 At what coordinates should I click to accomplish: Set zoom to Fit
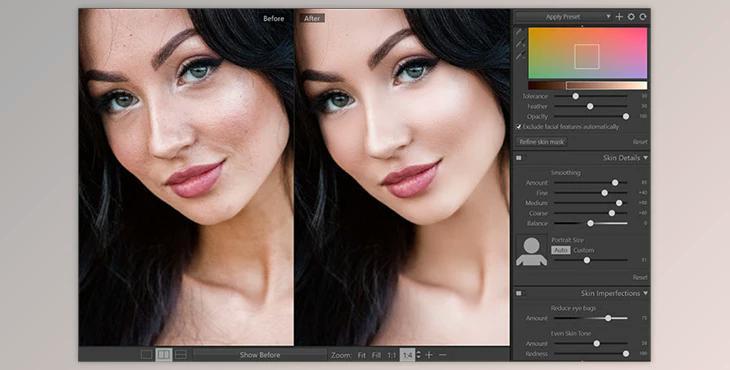[362, 355]
